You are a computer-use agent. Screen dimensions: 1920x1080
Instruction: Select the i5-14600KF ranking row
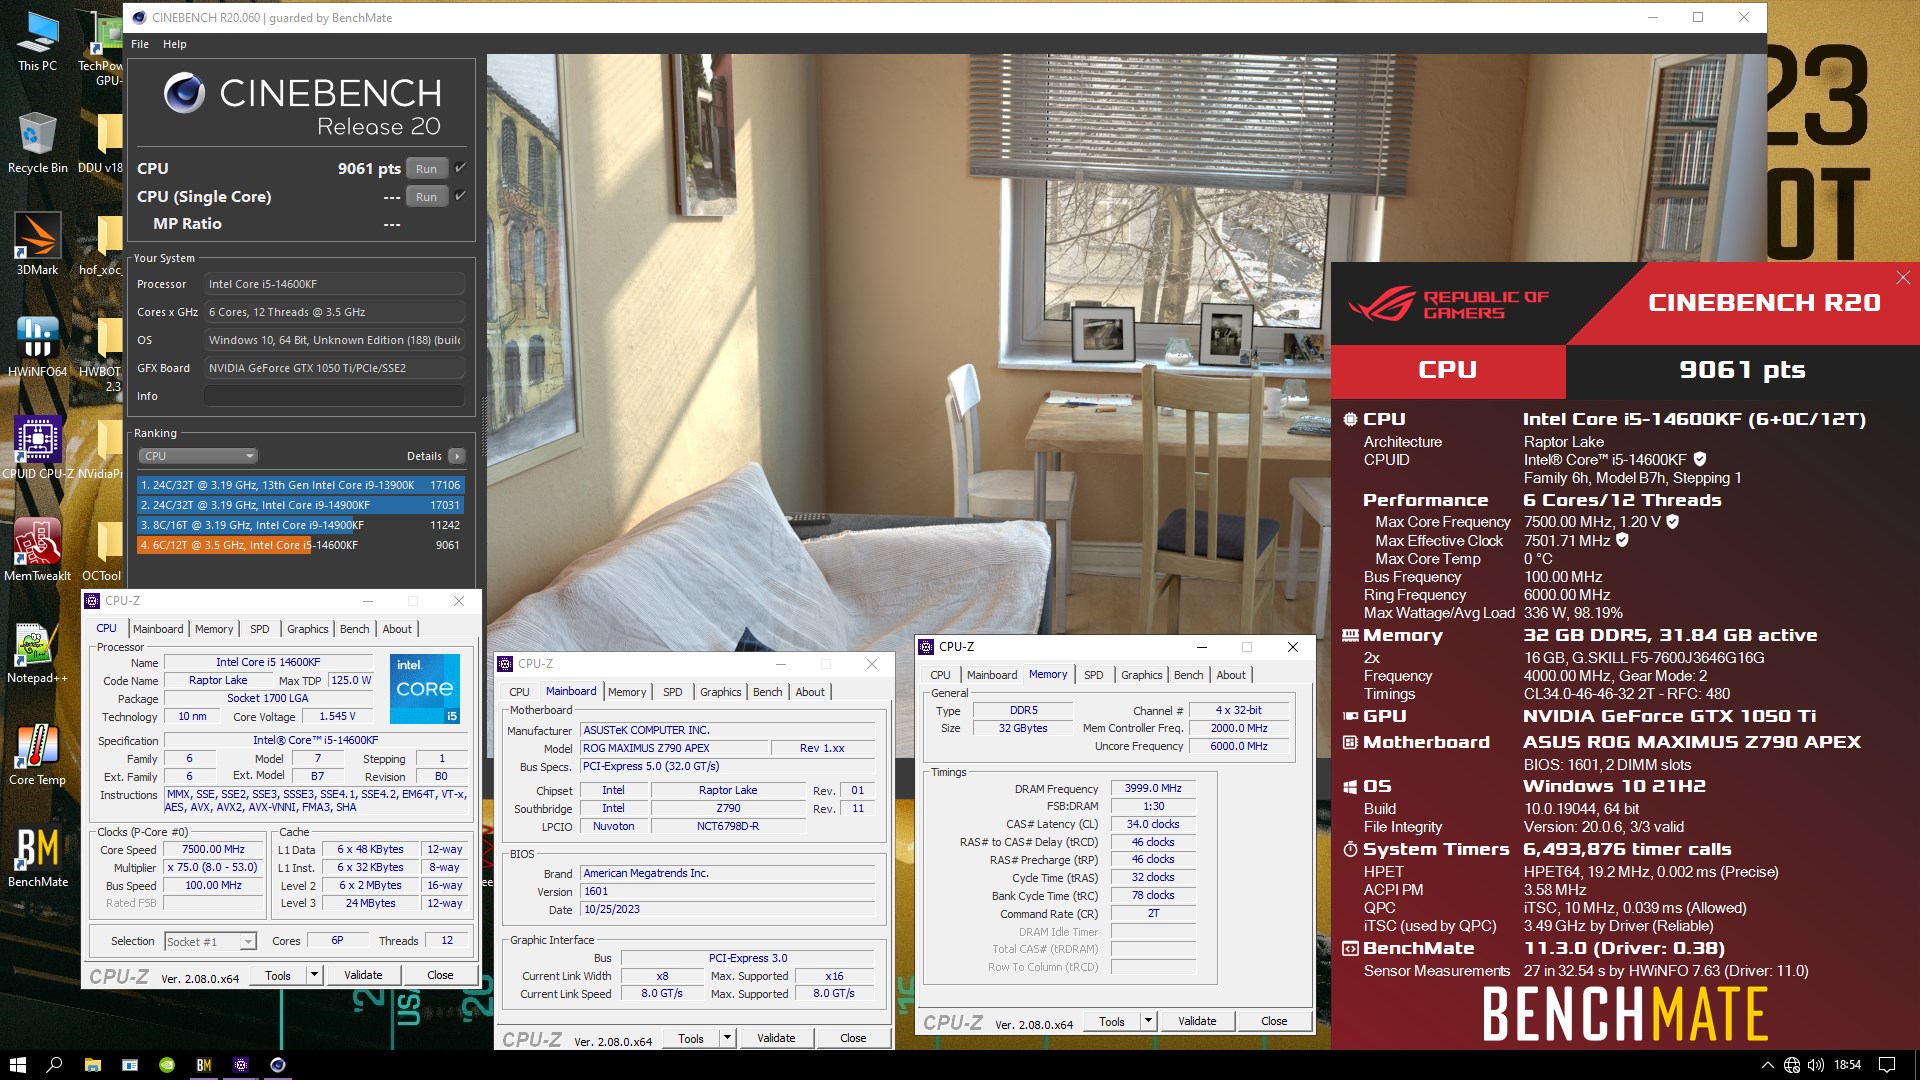tap(300, 545)
